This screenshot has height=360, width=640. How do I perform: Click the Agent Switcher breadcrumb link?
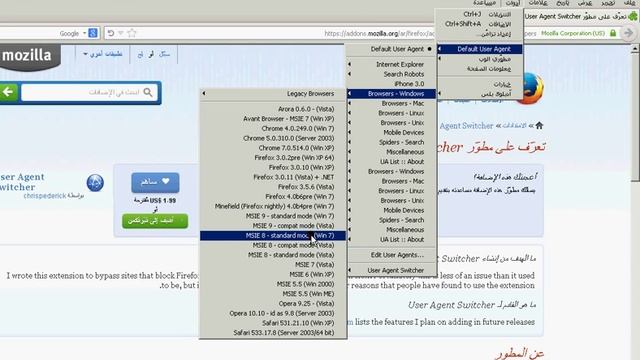click(467, 126)
